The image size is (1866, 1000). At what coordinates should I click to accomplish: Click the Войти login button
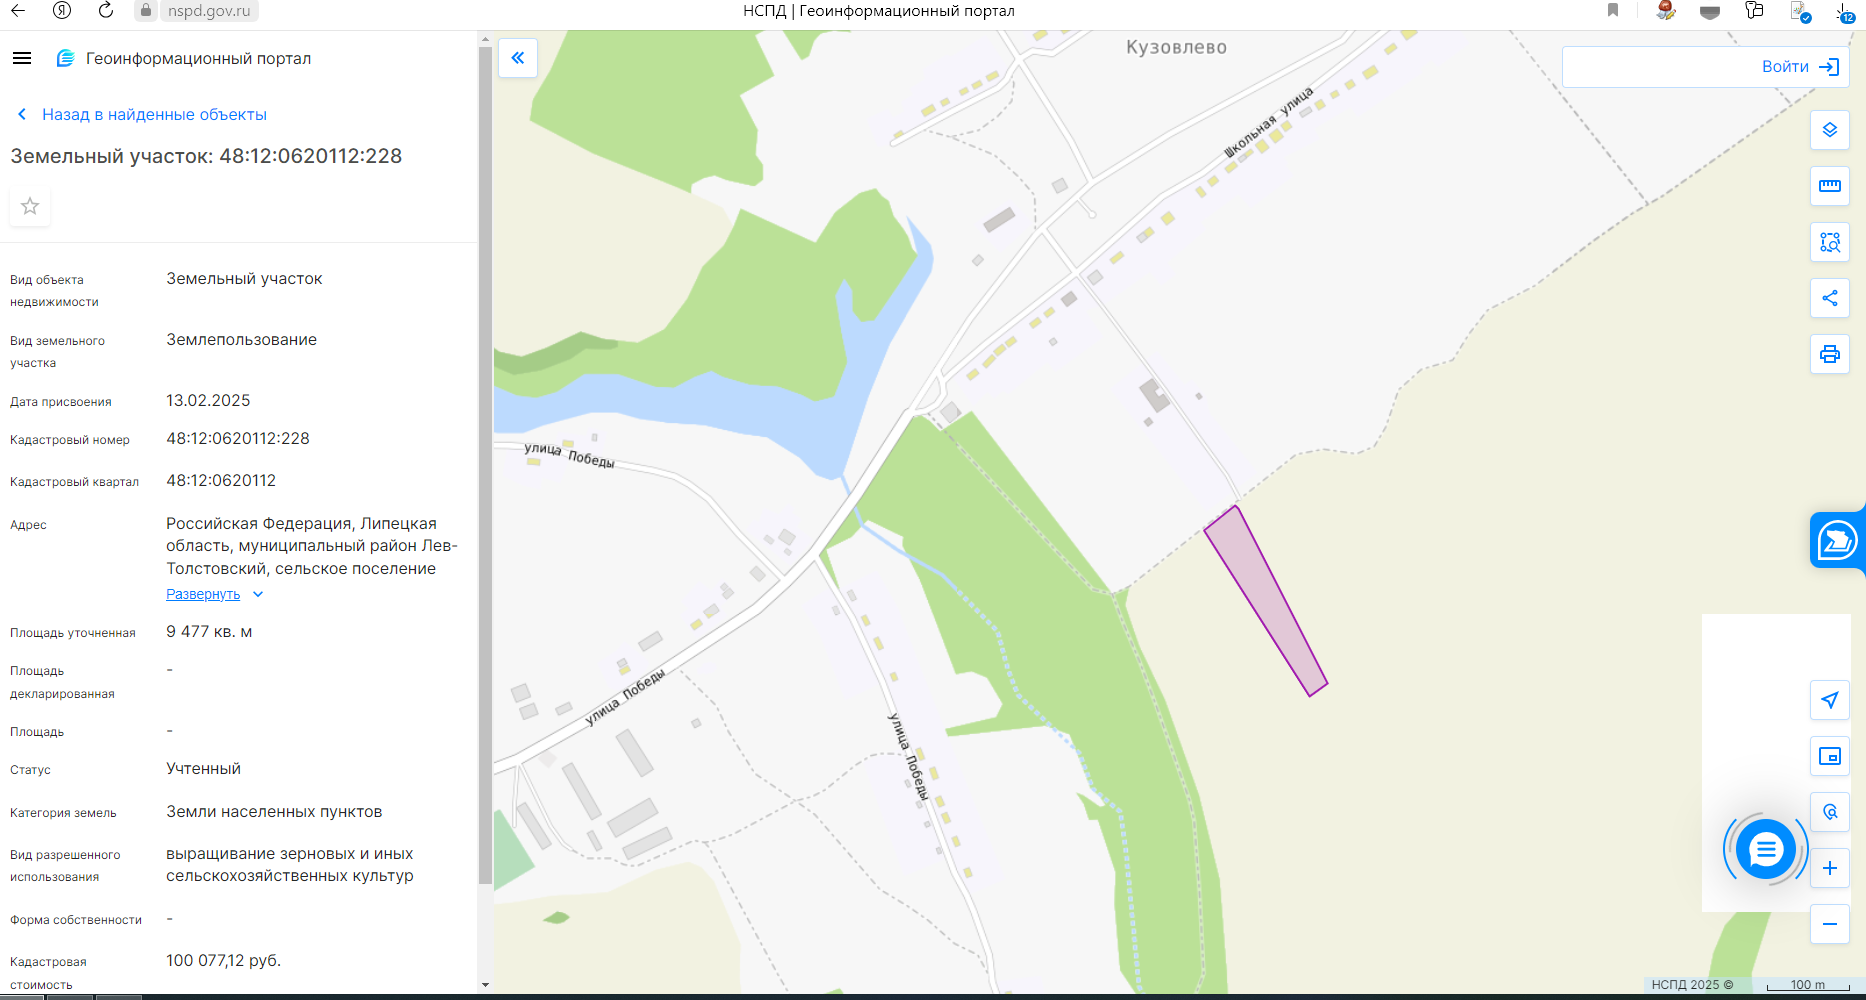point(1799,67)
